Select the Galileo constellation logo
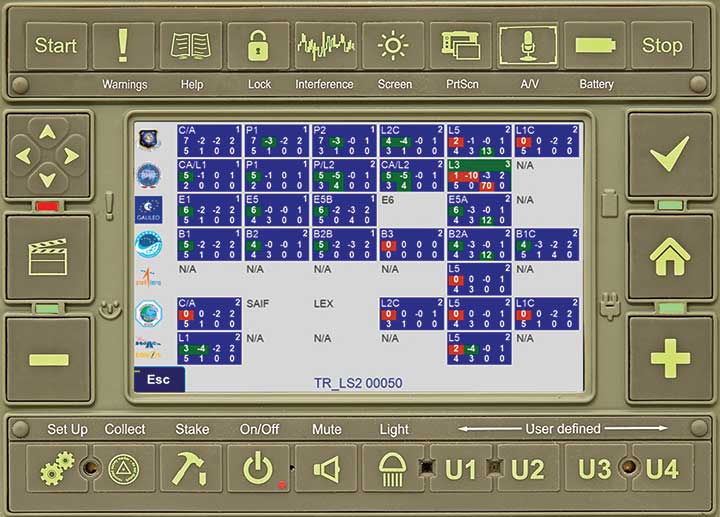Image resolution: width=720 pixels, height=517 pixels. coord(150,210)
